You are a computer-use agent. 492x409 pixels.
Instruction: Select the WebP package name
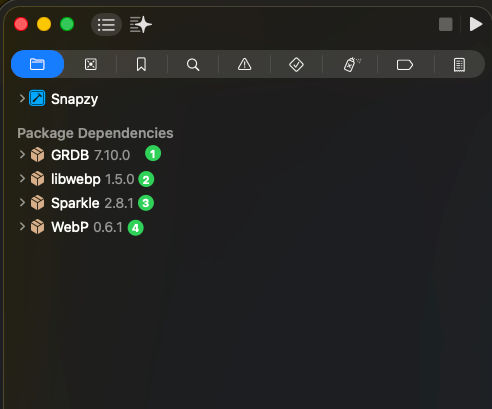point(70,227)
